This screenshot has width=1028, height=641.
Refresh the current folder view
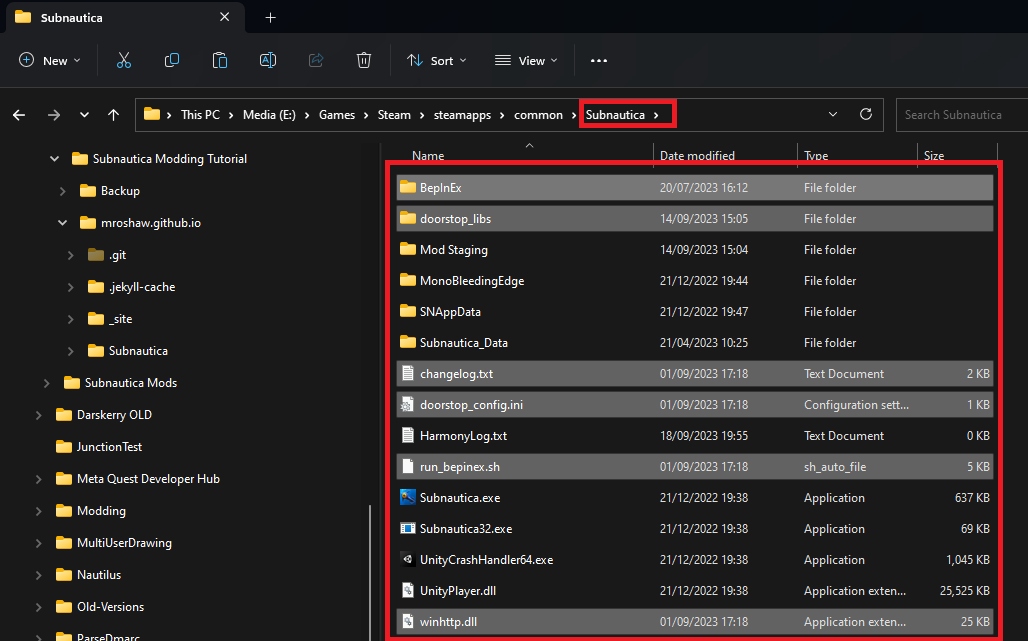866,115
